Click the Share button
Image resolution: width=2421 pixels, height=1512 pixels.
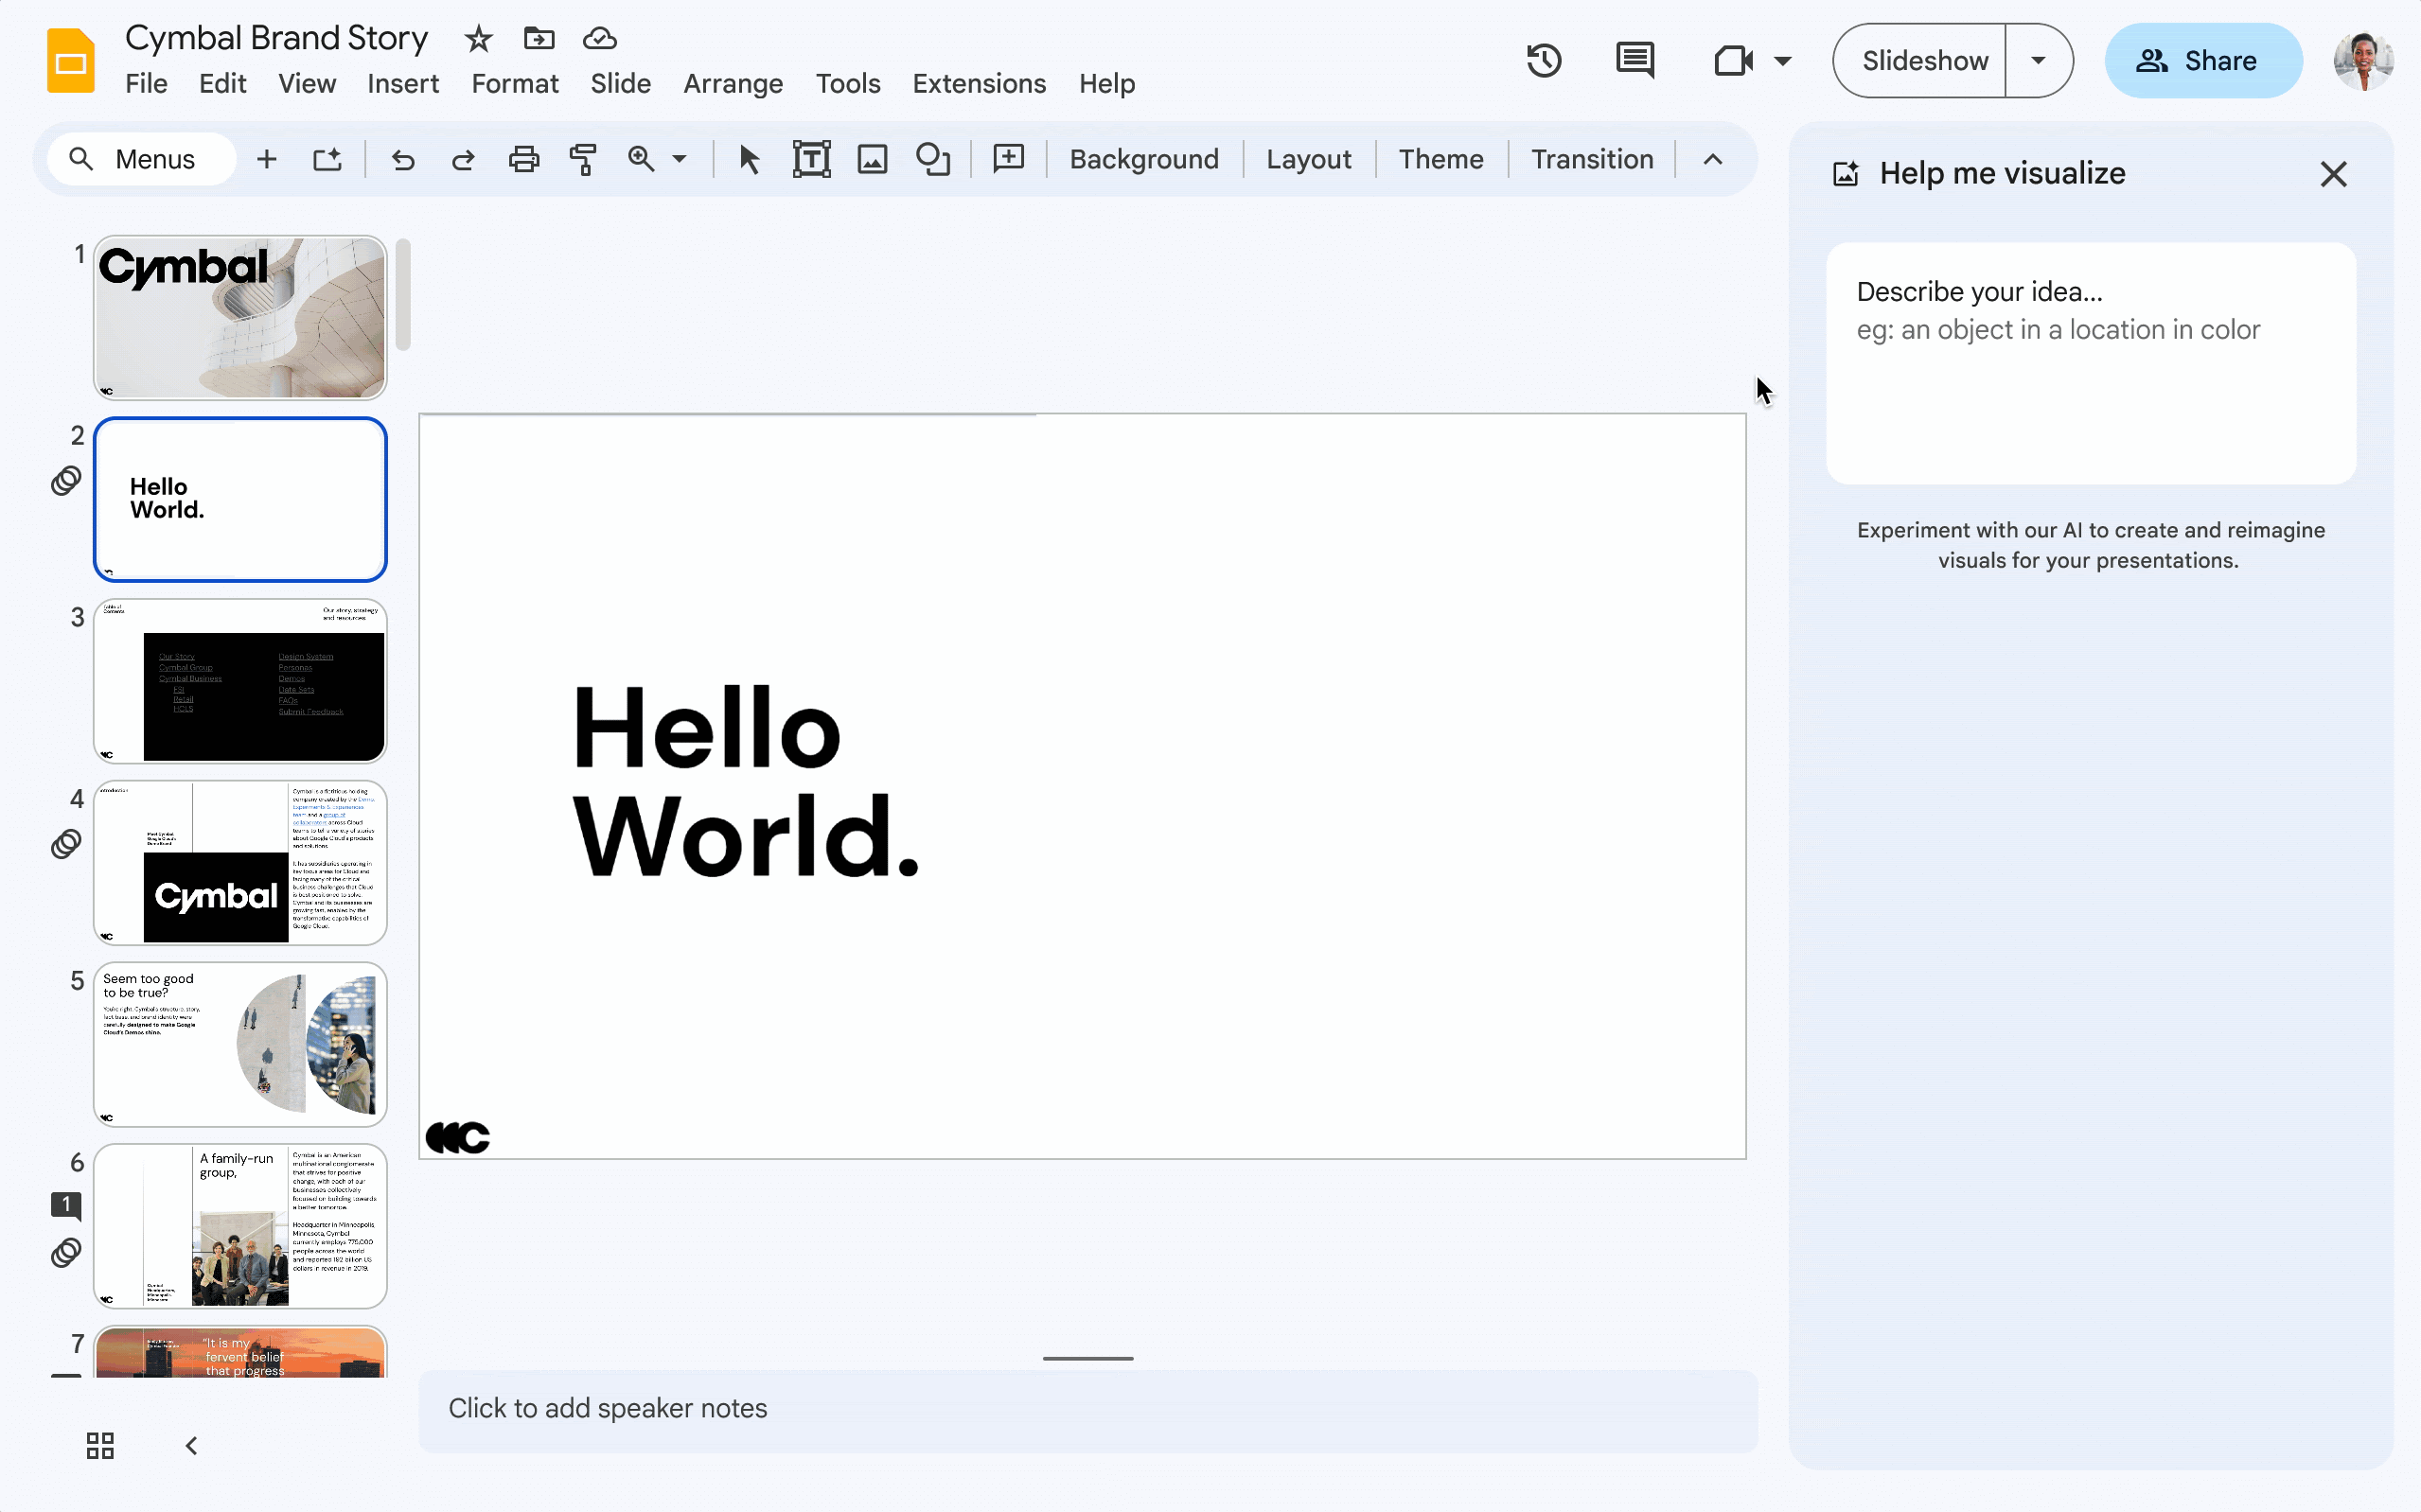pyautogui.click(x=2201, y=61)
